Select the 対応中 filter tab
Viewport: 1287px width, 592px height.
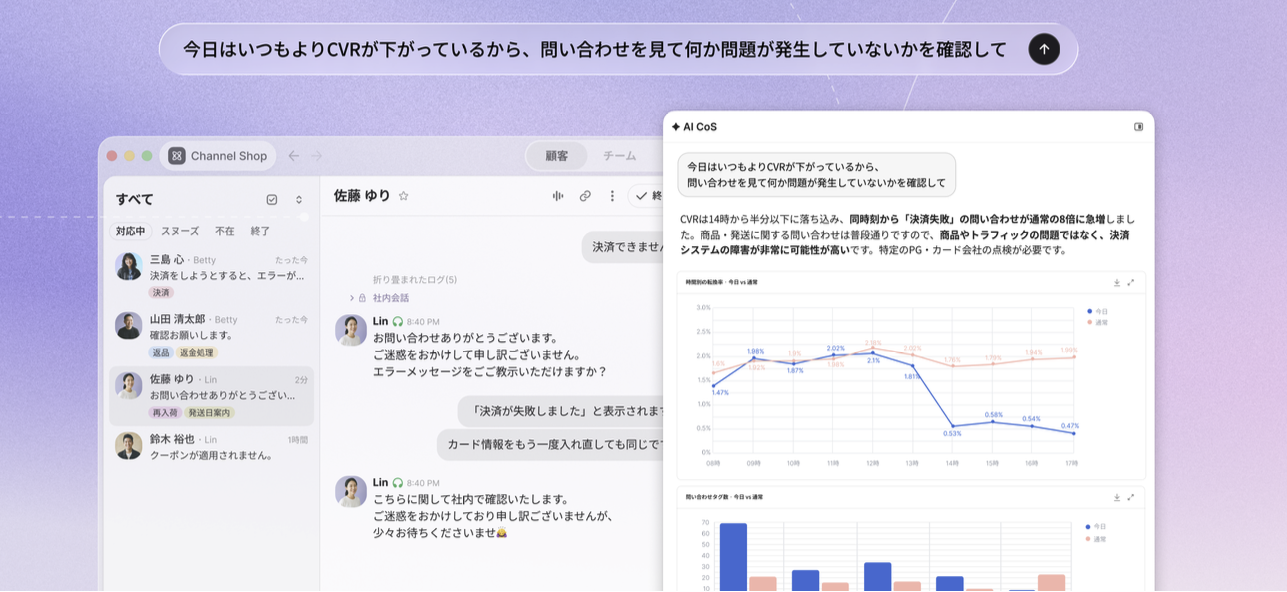130,231
